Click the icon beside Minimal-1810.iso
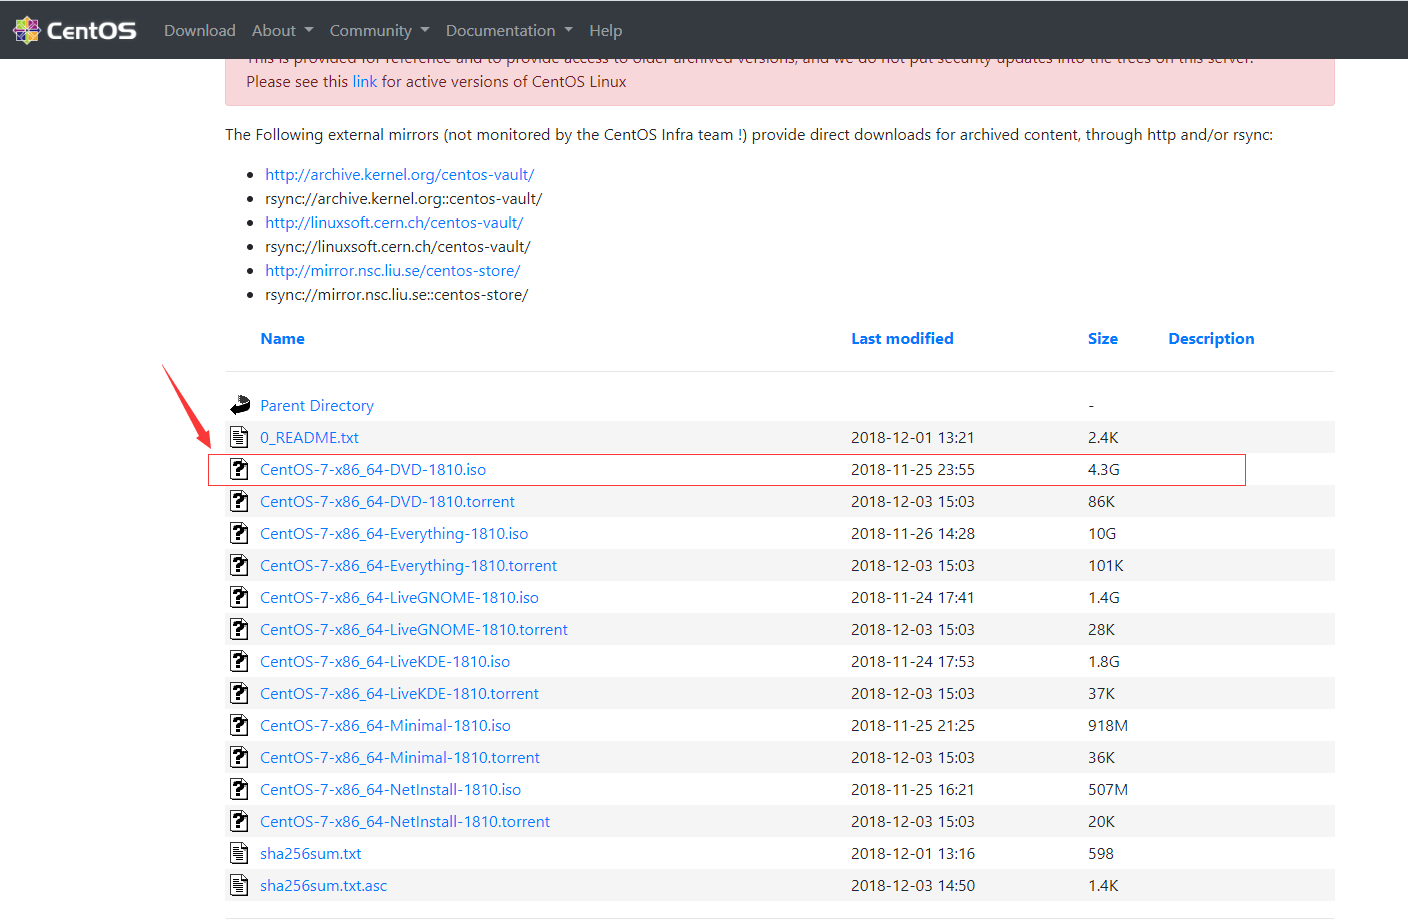This screenshot has height=919, width=1408. (239, 725)
